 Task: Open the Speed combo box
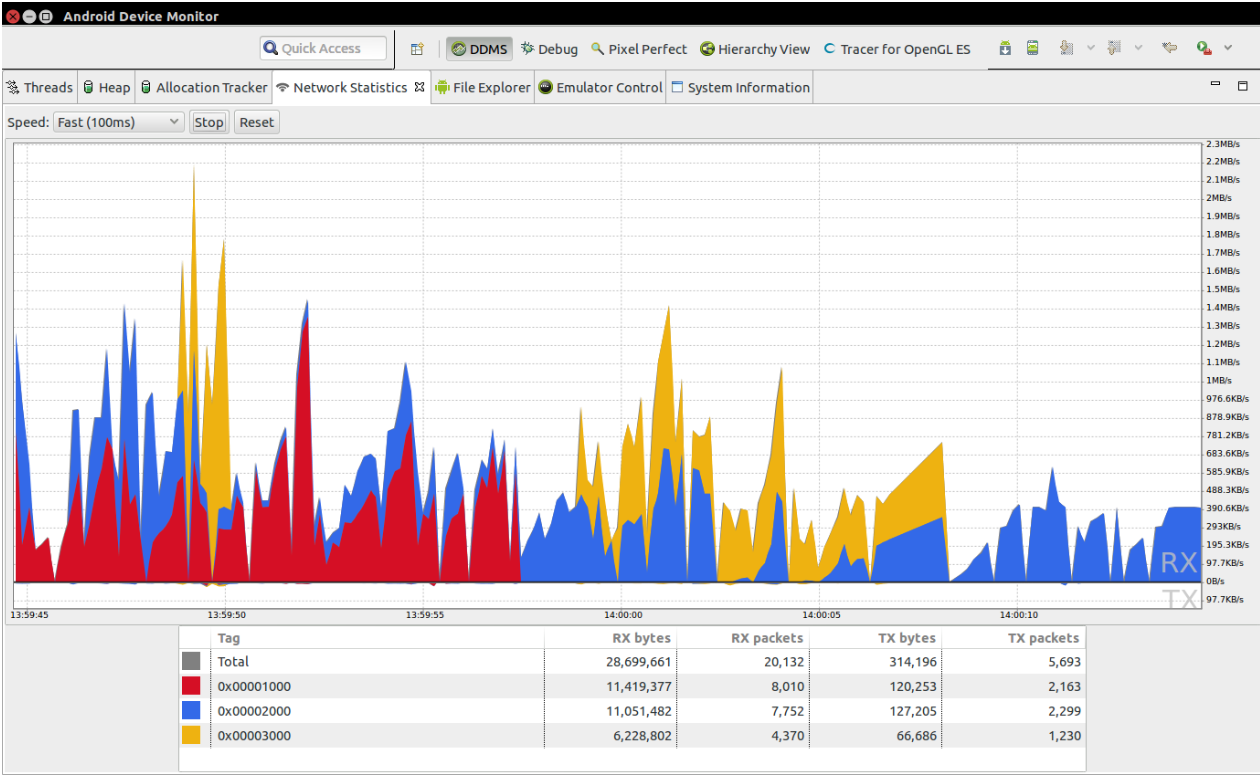[x=118, y=122]
